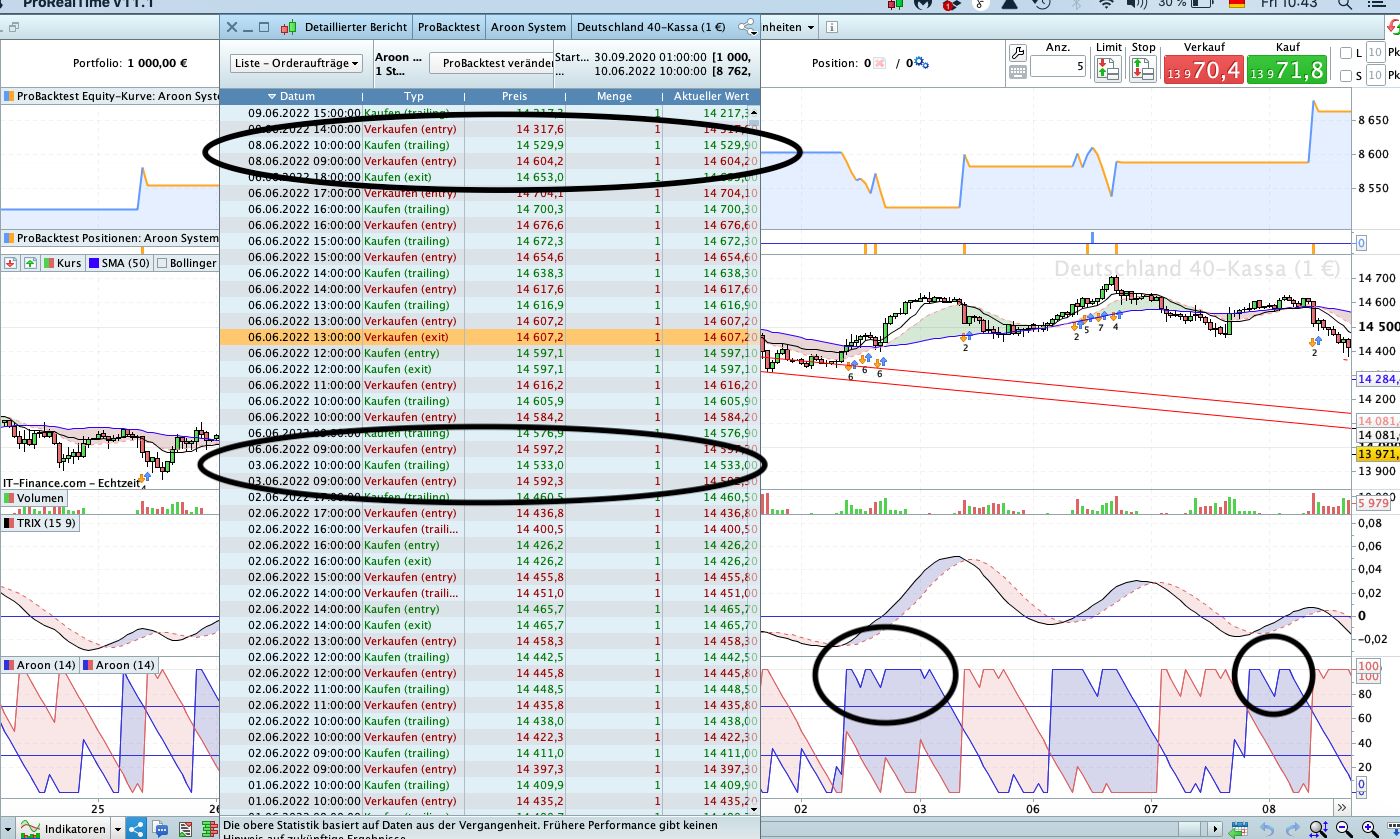Click the keyboard icon below the wrench
The height and width of the screenshot is (839, 1400).
click(x=1018, y=72)
